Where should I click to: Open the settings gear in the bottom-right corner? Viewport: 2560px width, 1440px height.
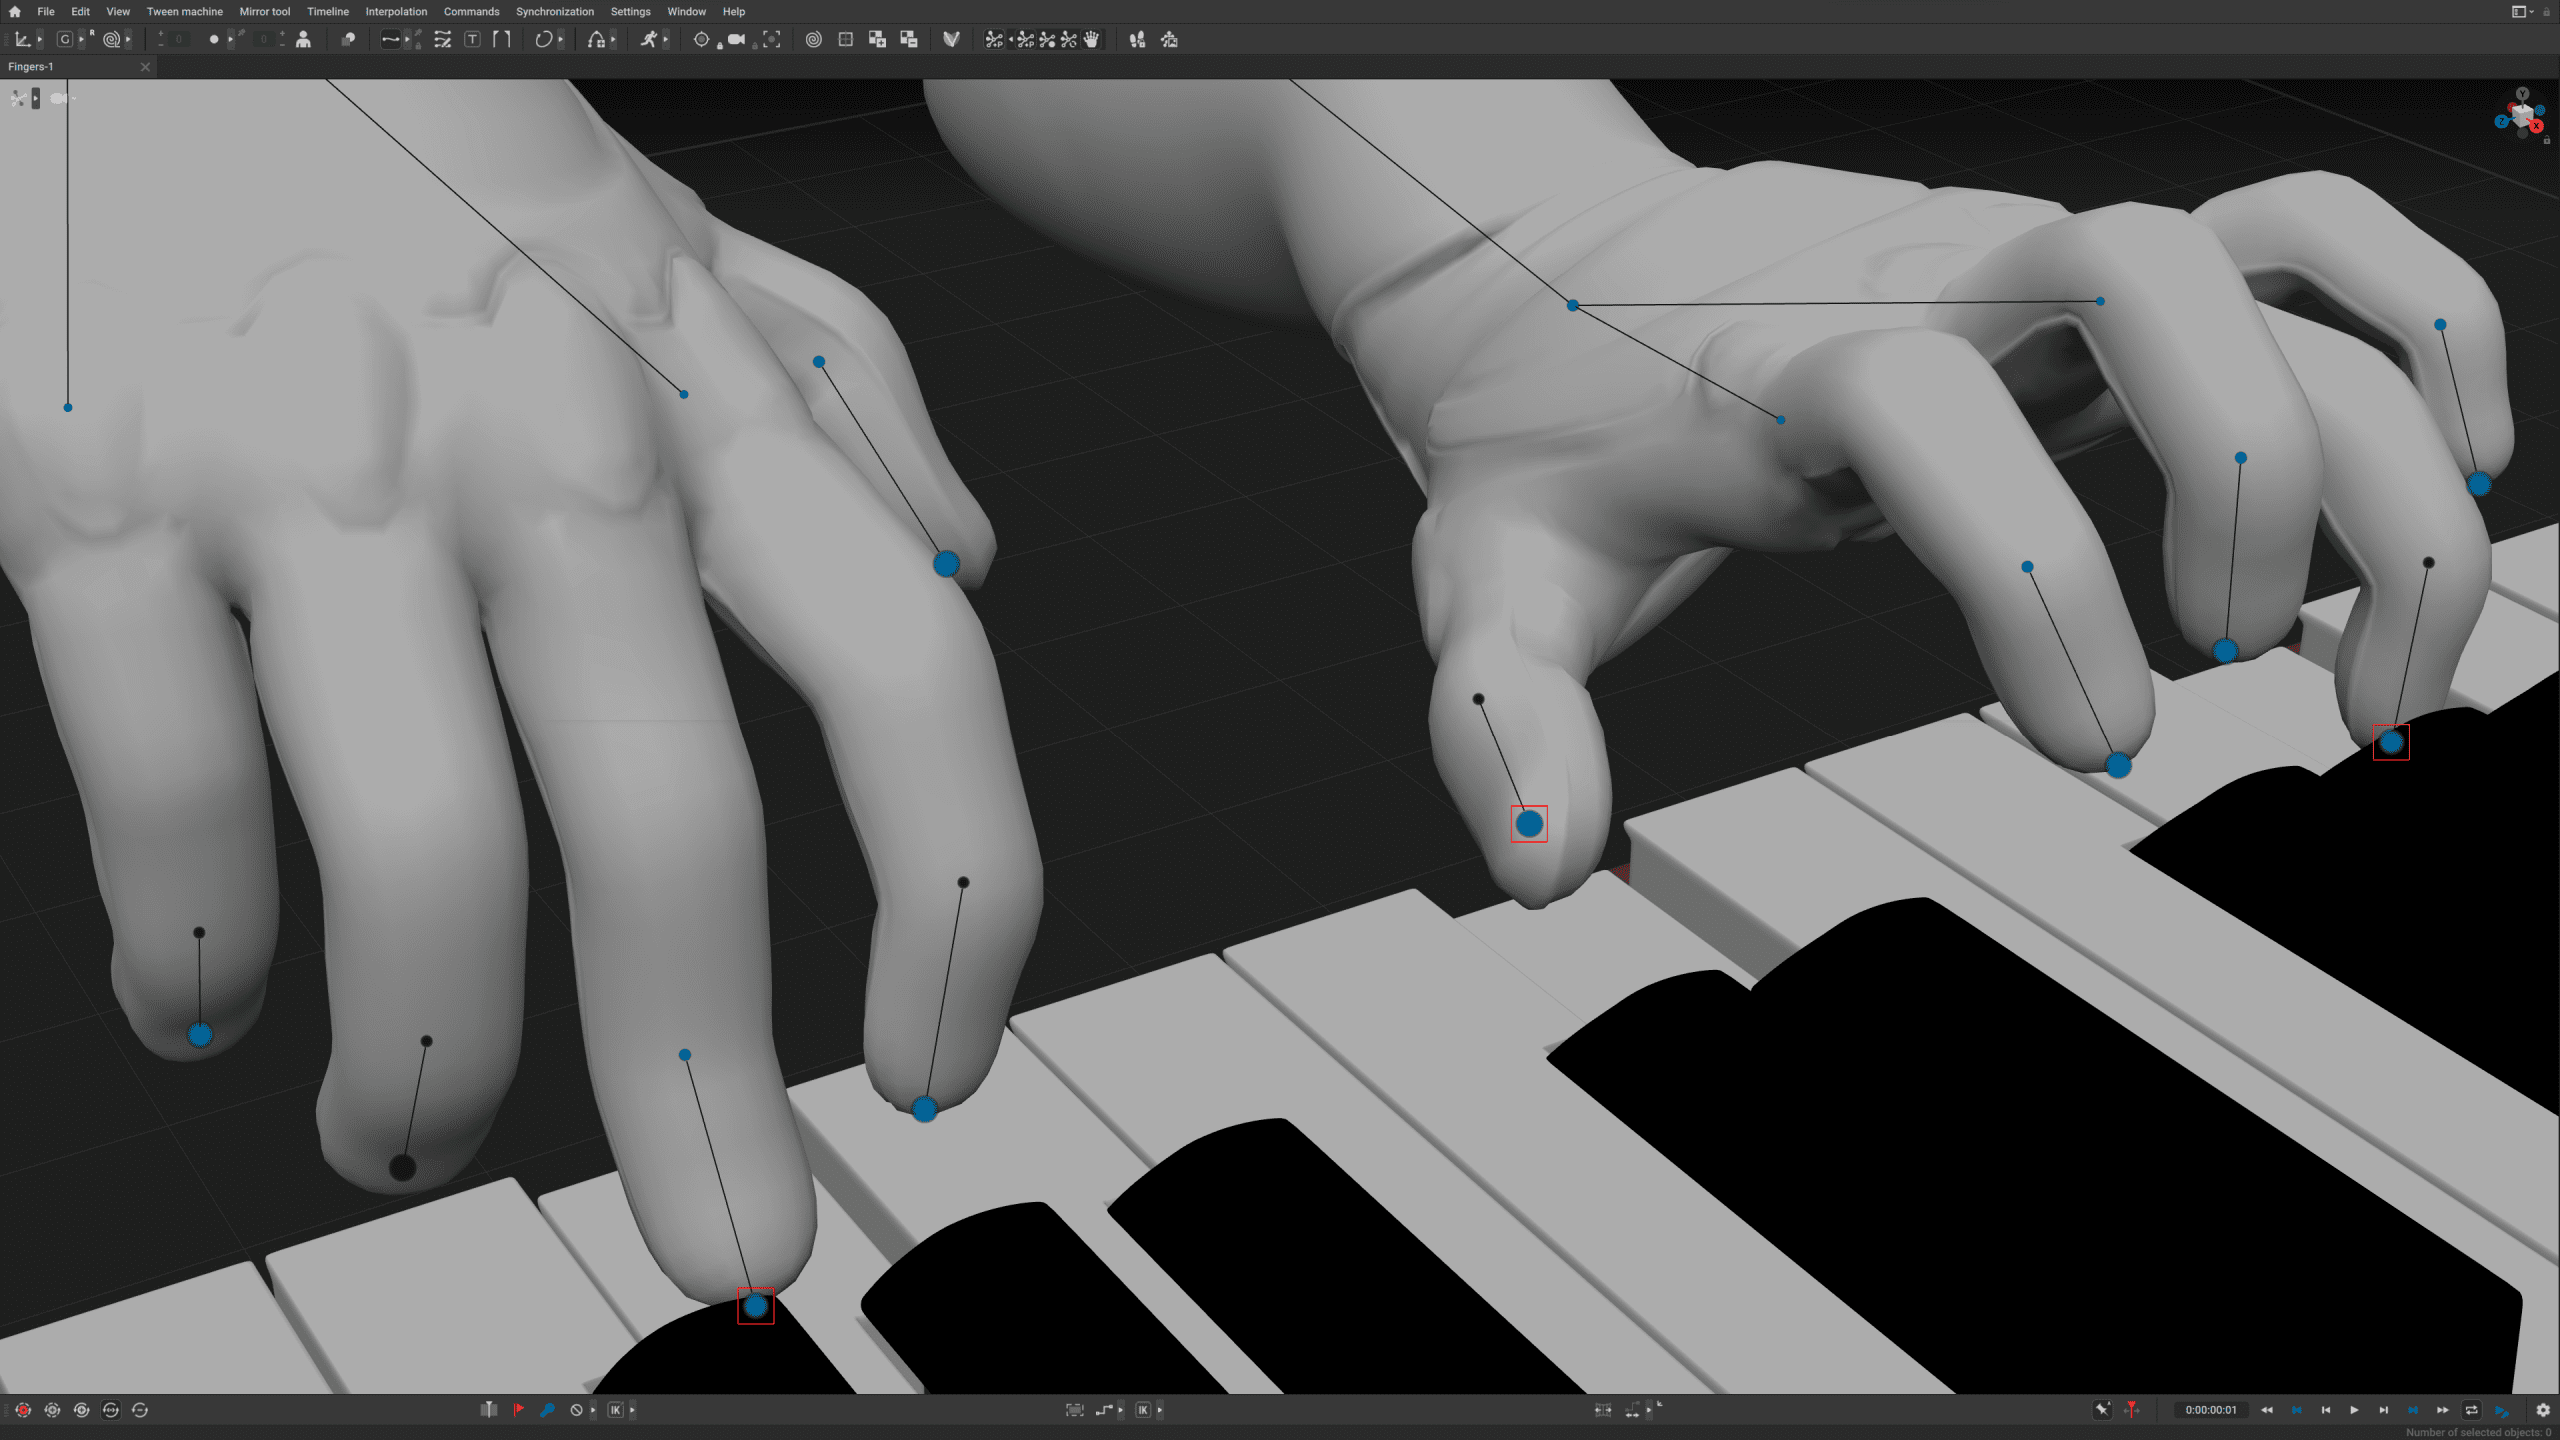click(x=2543, y=1410)
